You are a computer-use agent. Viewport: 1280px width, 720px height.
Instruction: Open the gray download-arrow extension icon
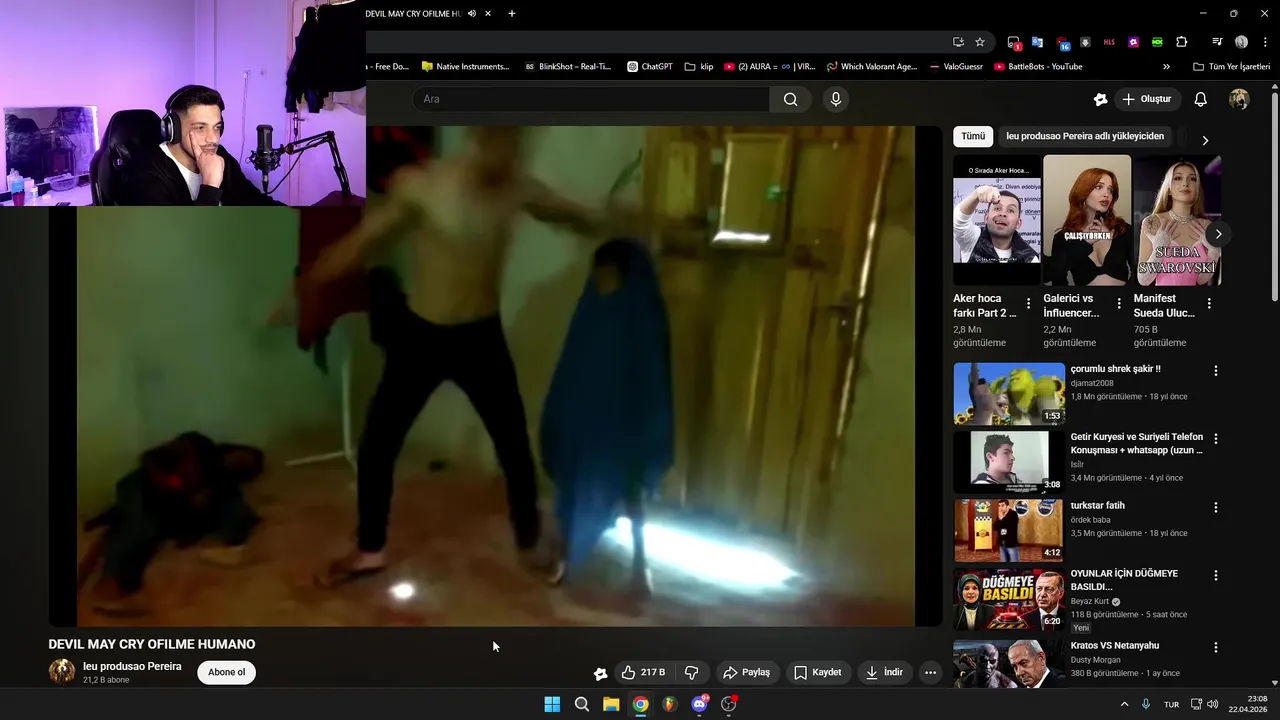[1085, 42]
